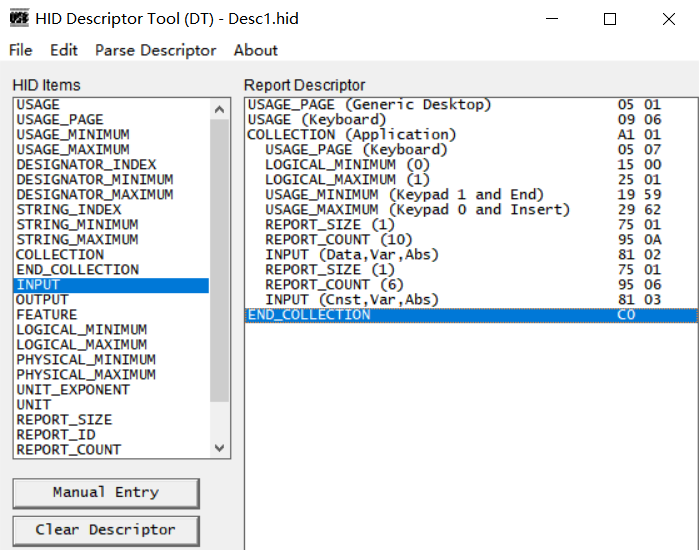Select REPORT_ID in HID Items list
The width and height of the screenshot is (699, 550).
pos(111,435)
